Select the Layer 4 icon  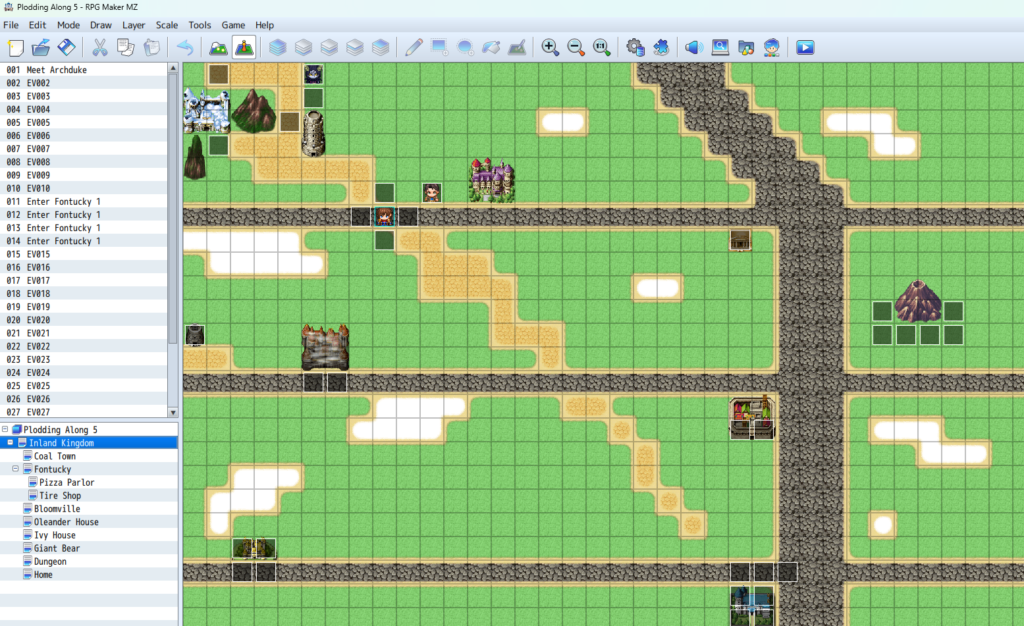(381, 48)
